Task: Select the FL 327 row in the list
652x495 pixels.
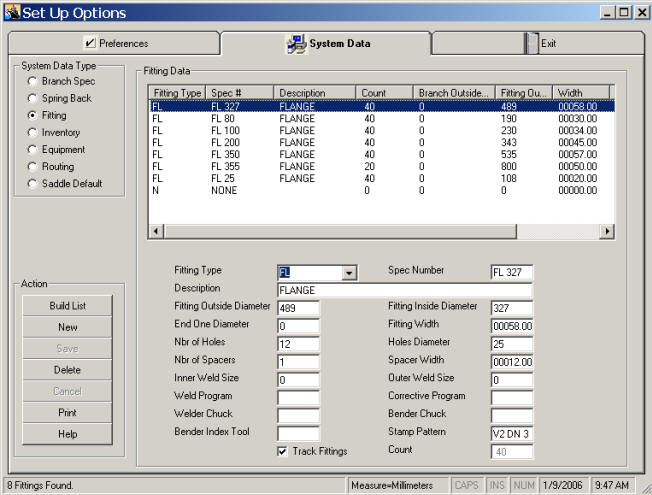Action: [x=382, y=106]
